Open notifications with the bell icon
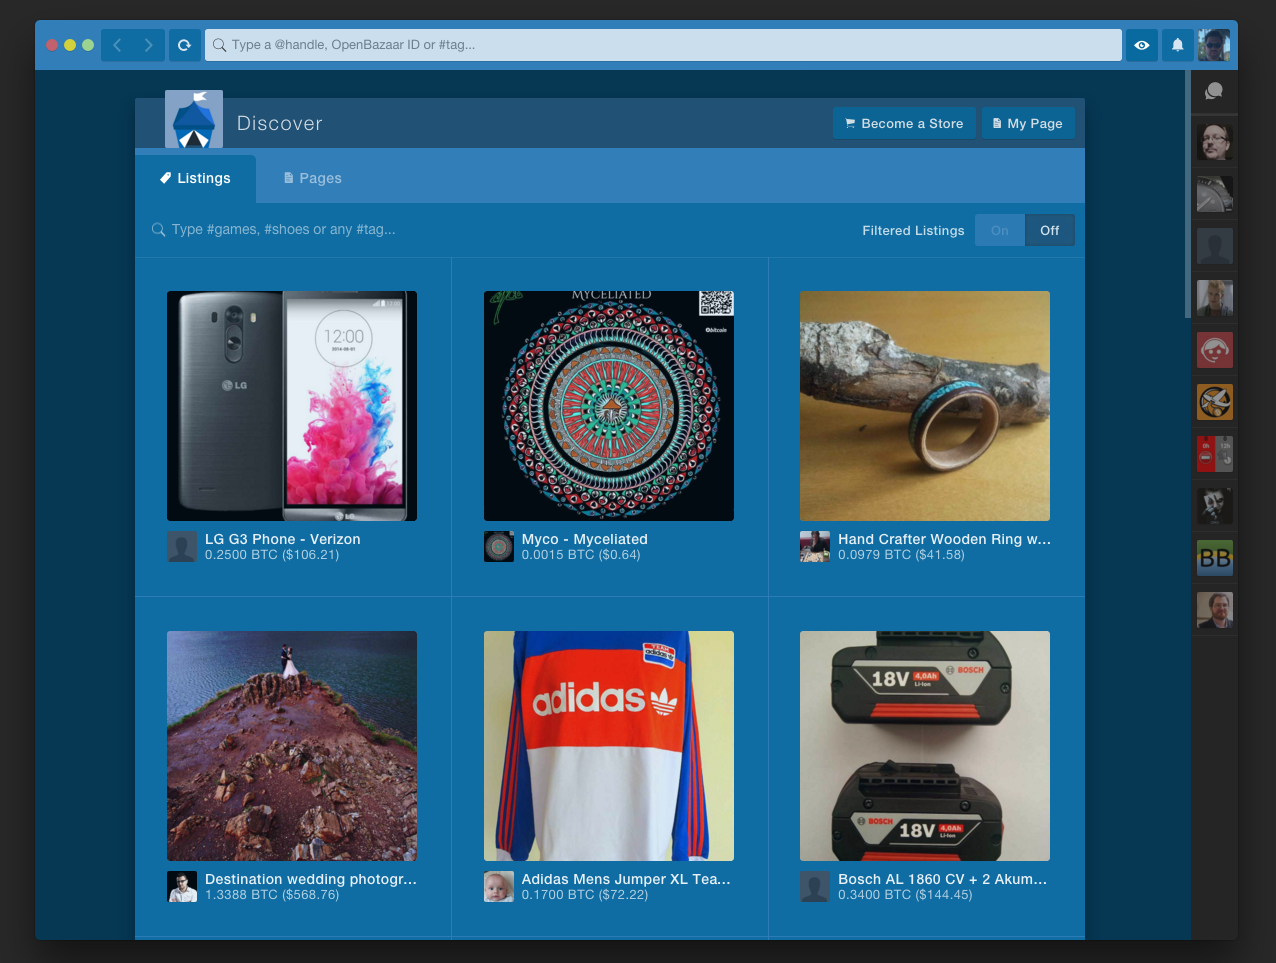 (1178, 45)
